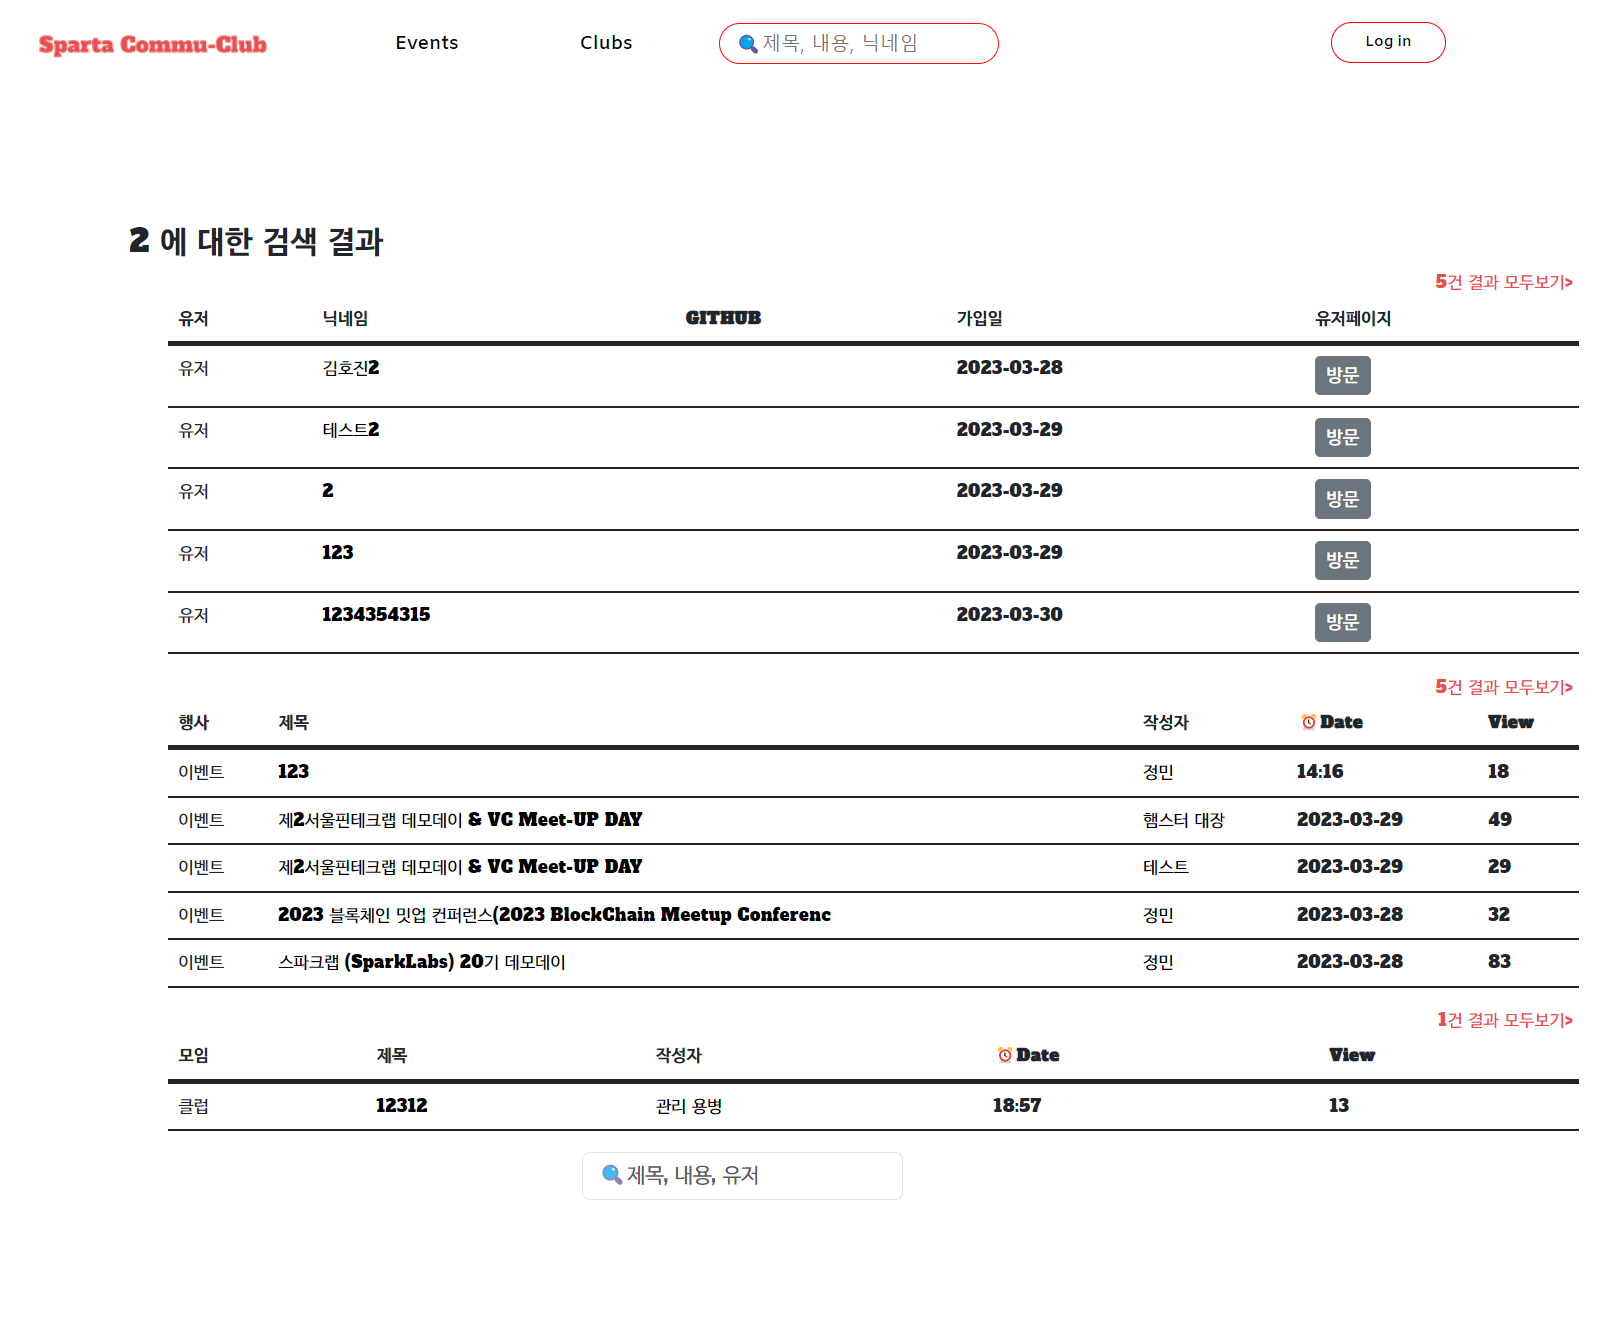Click the 가입일 column header
Image resolution: width=1615 pixels, height=1319 pixels.
pos(979,318)
